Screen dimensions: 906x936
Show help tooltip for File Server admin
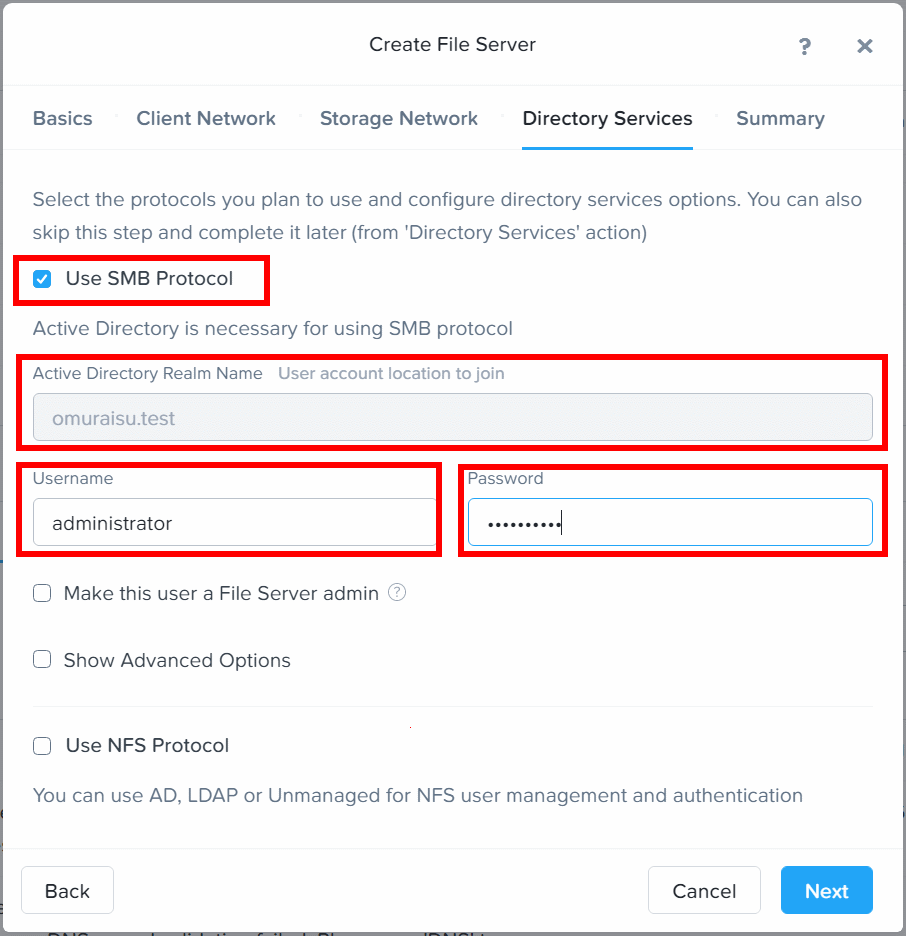[x=397, y=592]
